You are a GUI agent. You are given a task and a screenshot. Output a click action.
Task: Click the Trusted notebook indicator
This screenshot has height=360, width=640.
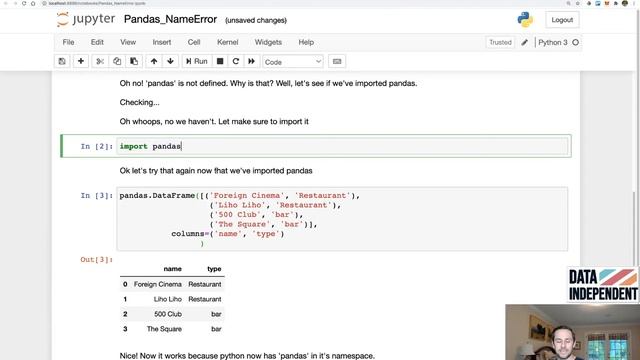pos(500,42)
